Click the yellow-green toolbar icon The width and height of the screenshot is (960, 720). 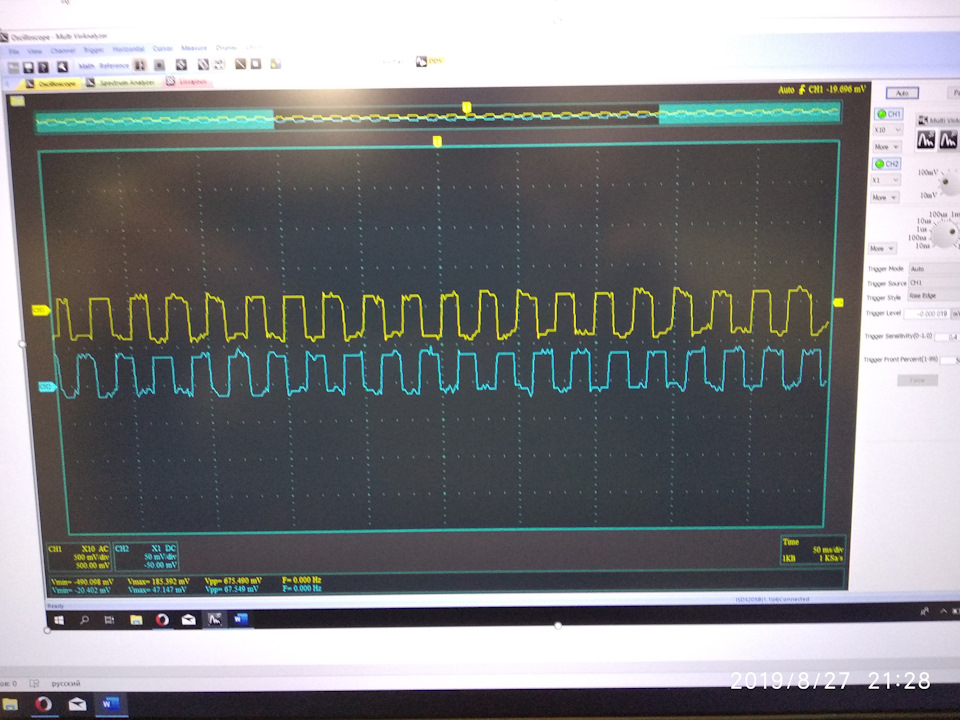[x=276, y=64]
